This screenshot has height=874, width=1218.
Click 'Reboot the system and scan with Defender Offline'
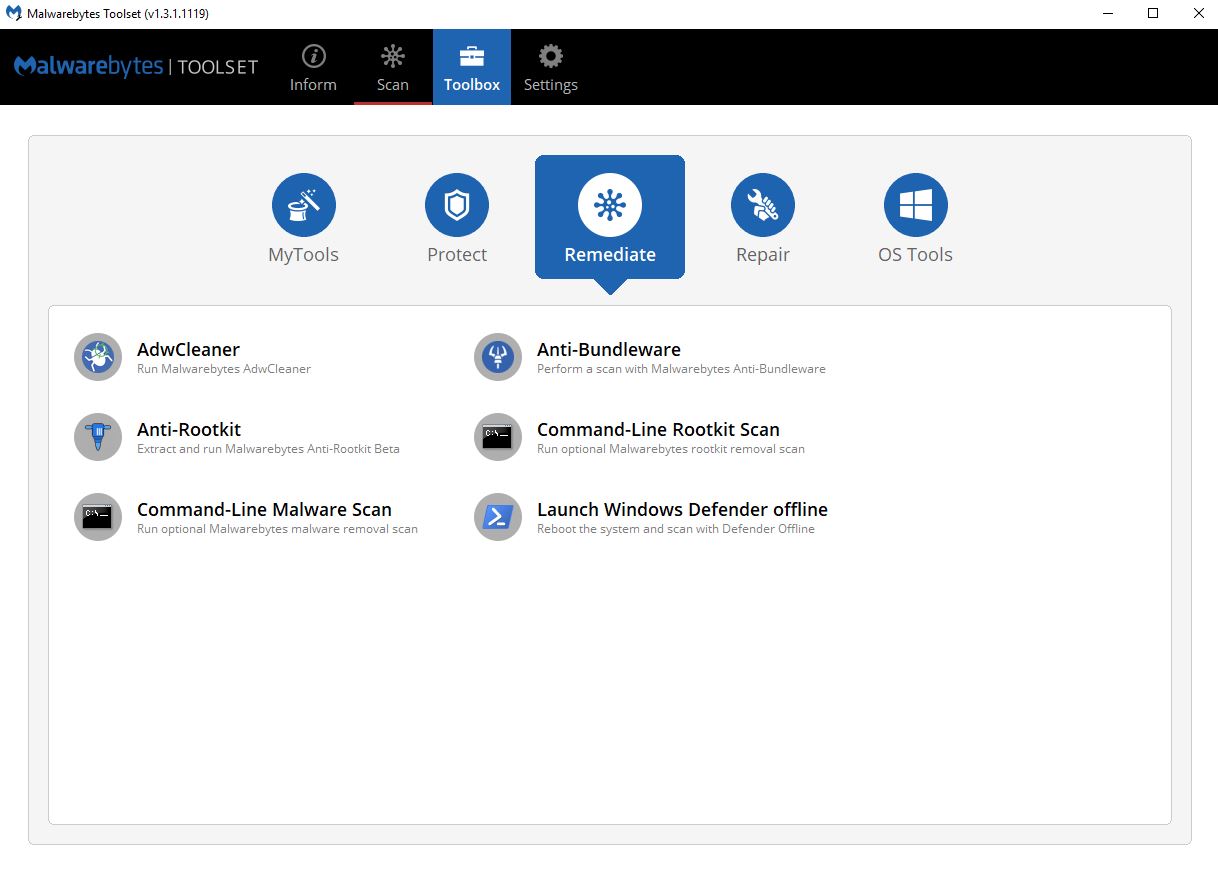[x=676, y=529]
